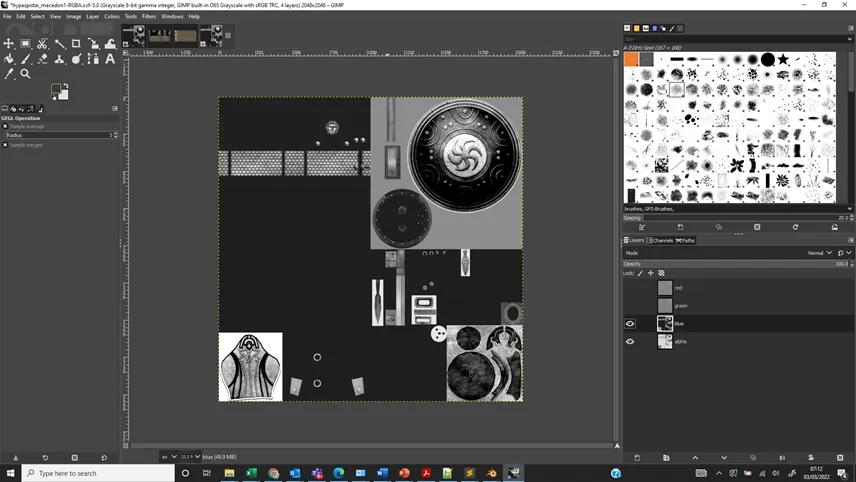The image size is (856, 482).
Task: Select the Warp Transform tool
Action: [x=110, y=43]
